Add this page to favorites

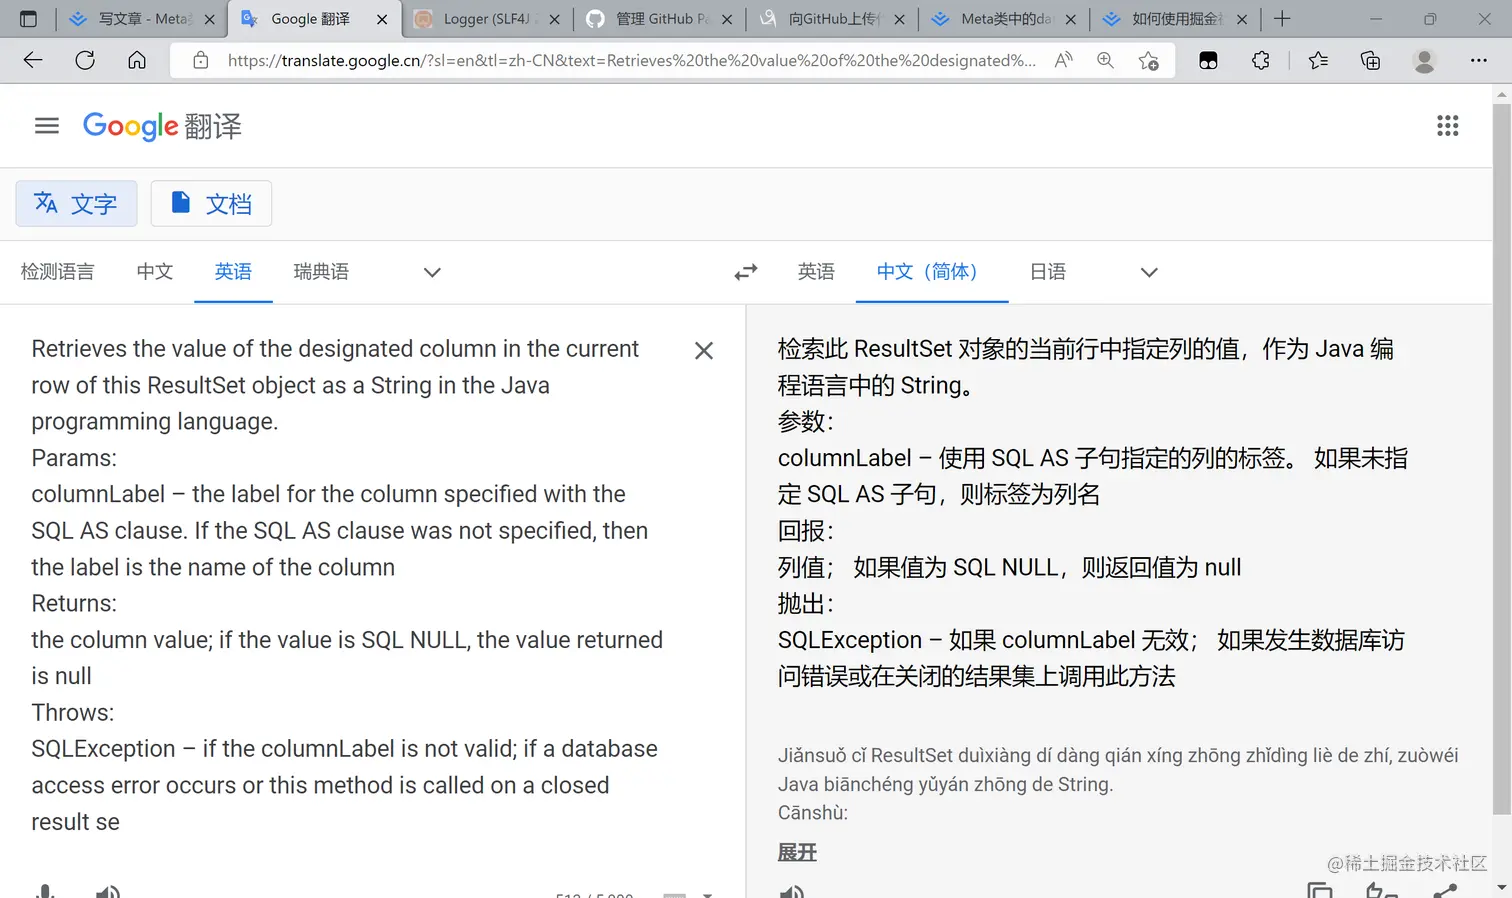tap(1149, 60)
